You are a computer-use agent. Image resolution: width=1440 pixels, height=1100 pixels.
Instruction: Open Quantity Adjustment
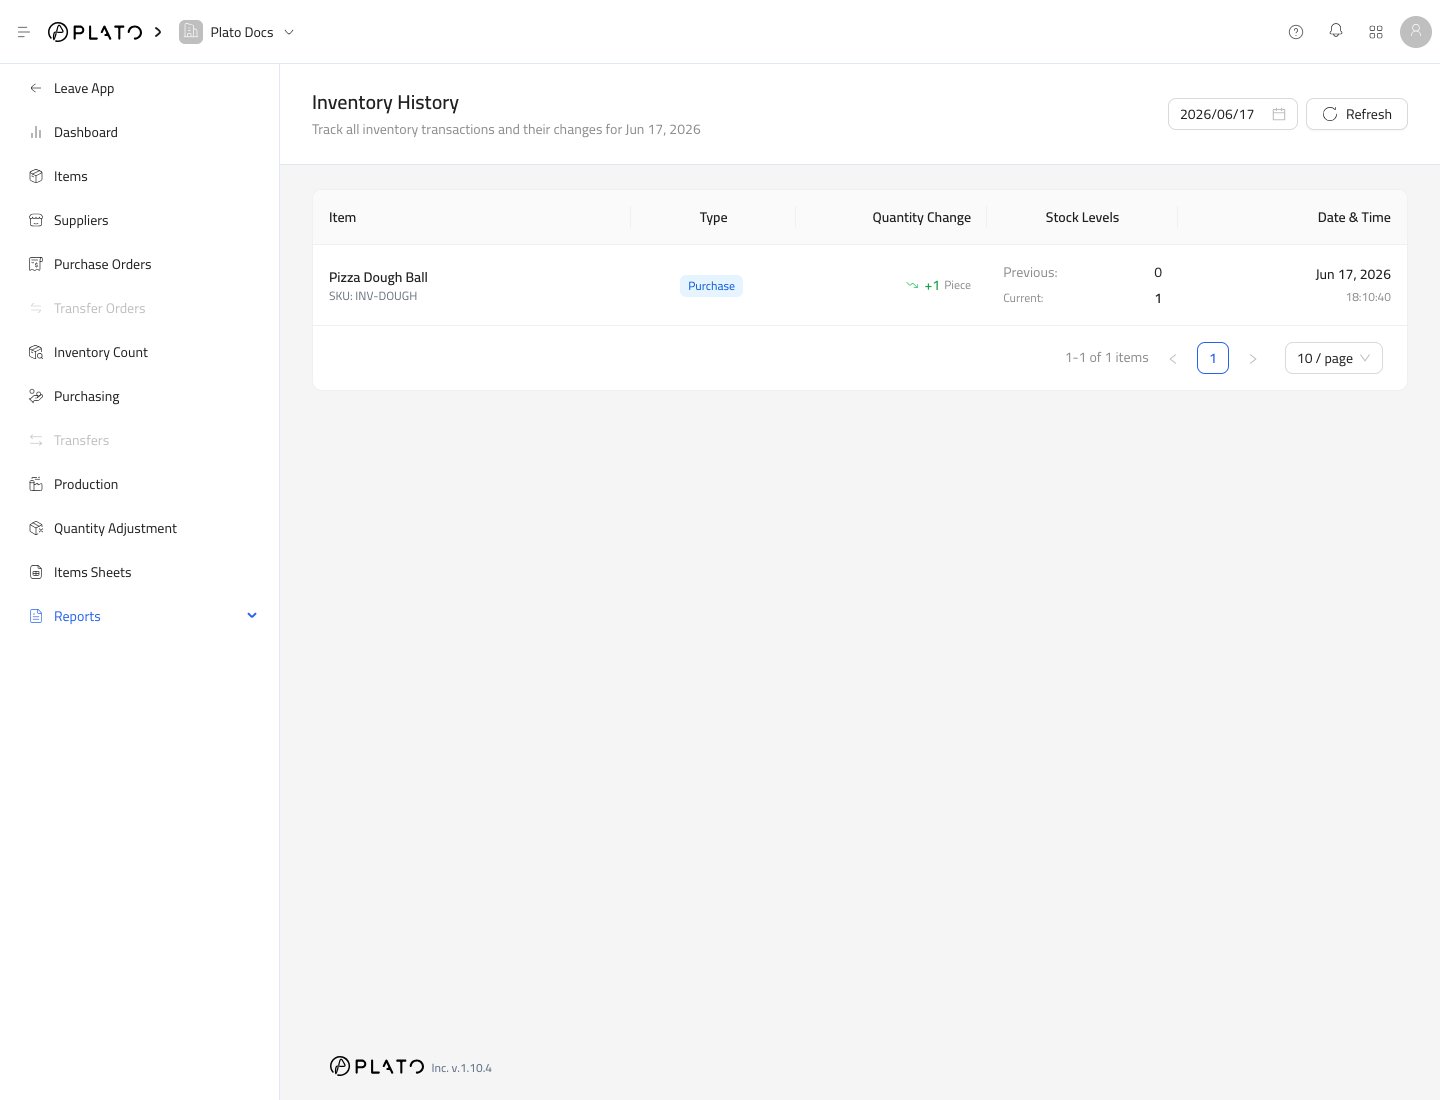point(116,528)
